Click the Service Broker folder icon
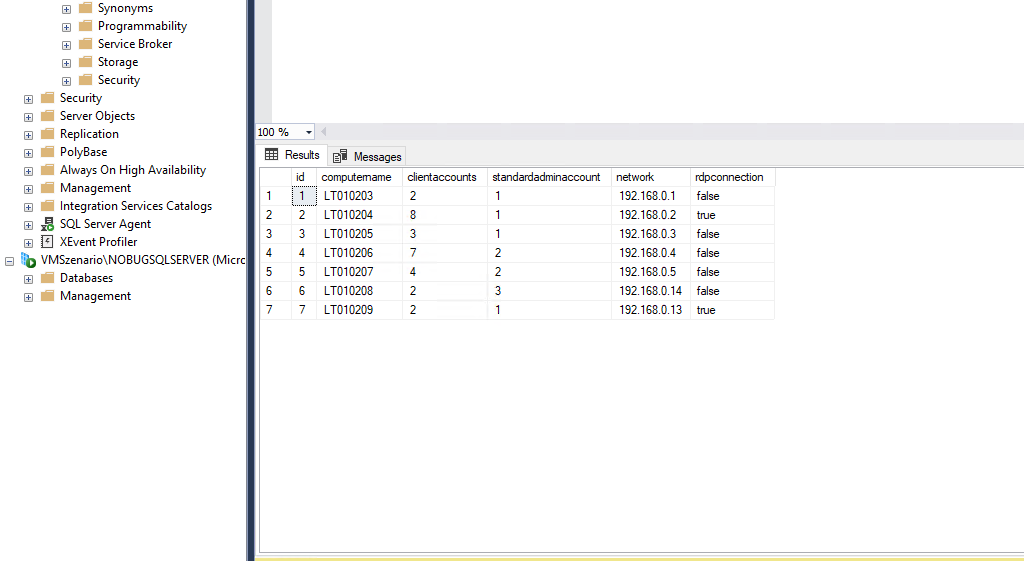The height and width of the screenshot is (561, 1024). (x=85, y=44)
